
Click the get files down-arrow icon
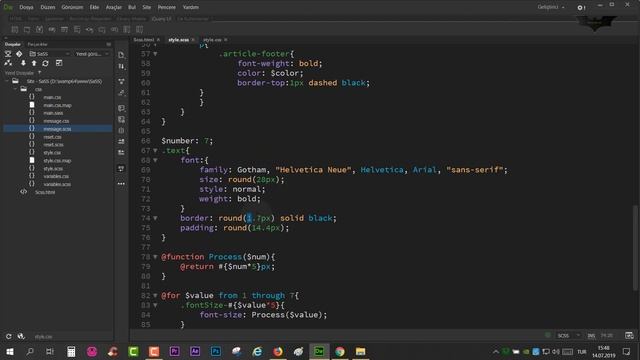click(23, 63)
